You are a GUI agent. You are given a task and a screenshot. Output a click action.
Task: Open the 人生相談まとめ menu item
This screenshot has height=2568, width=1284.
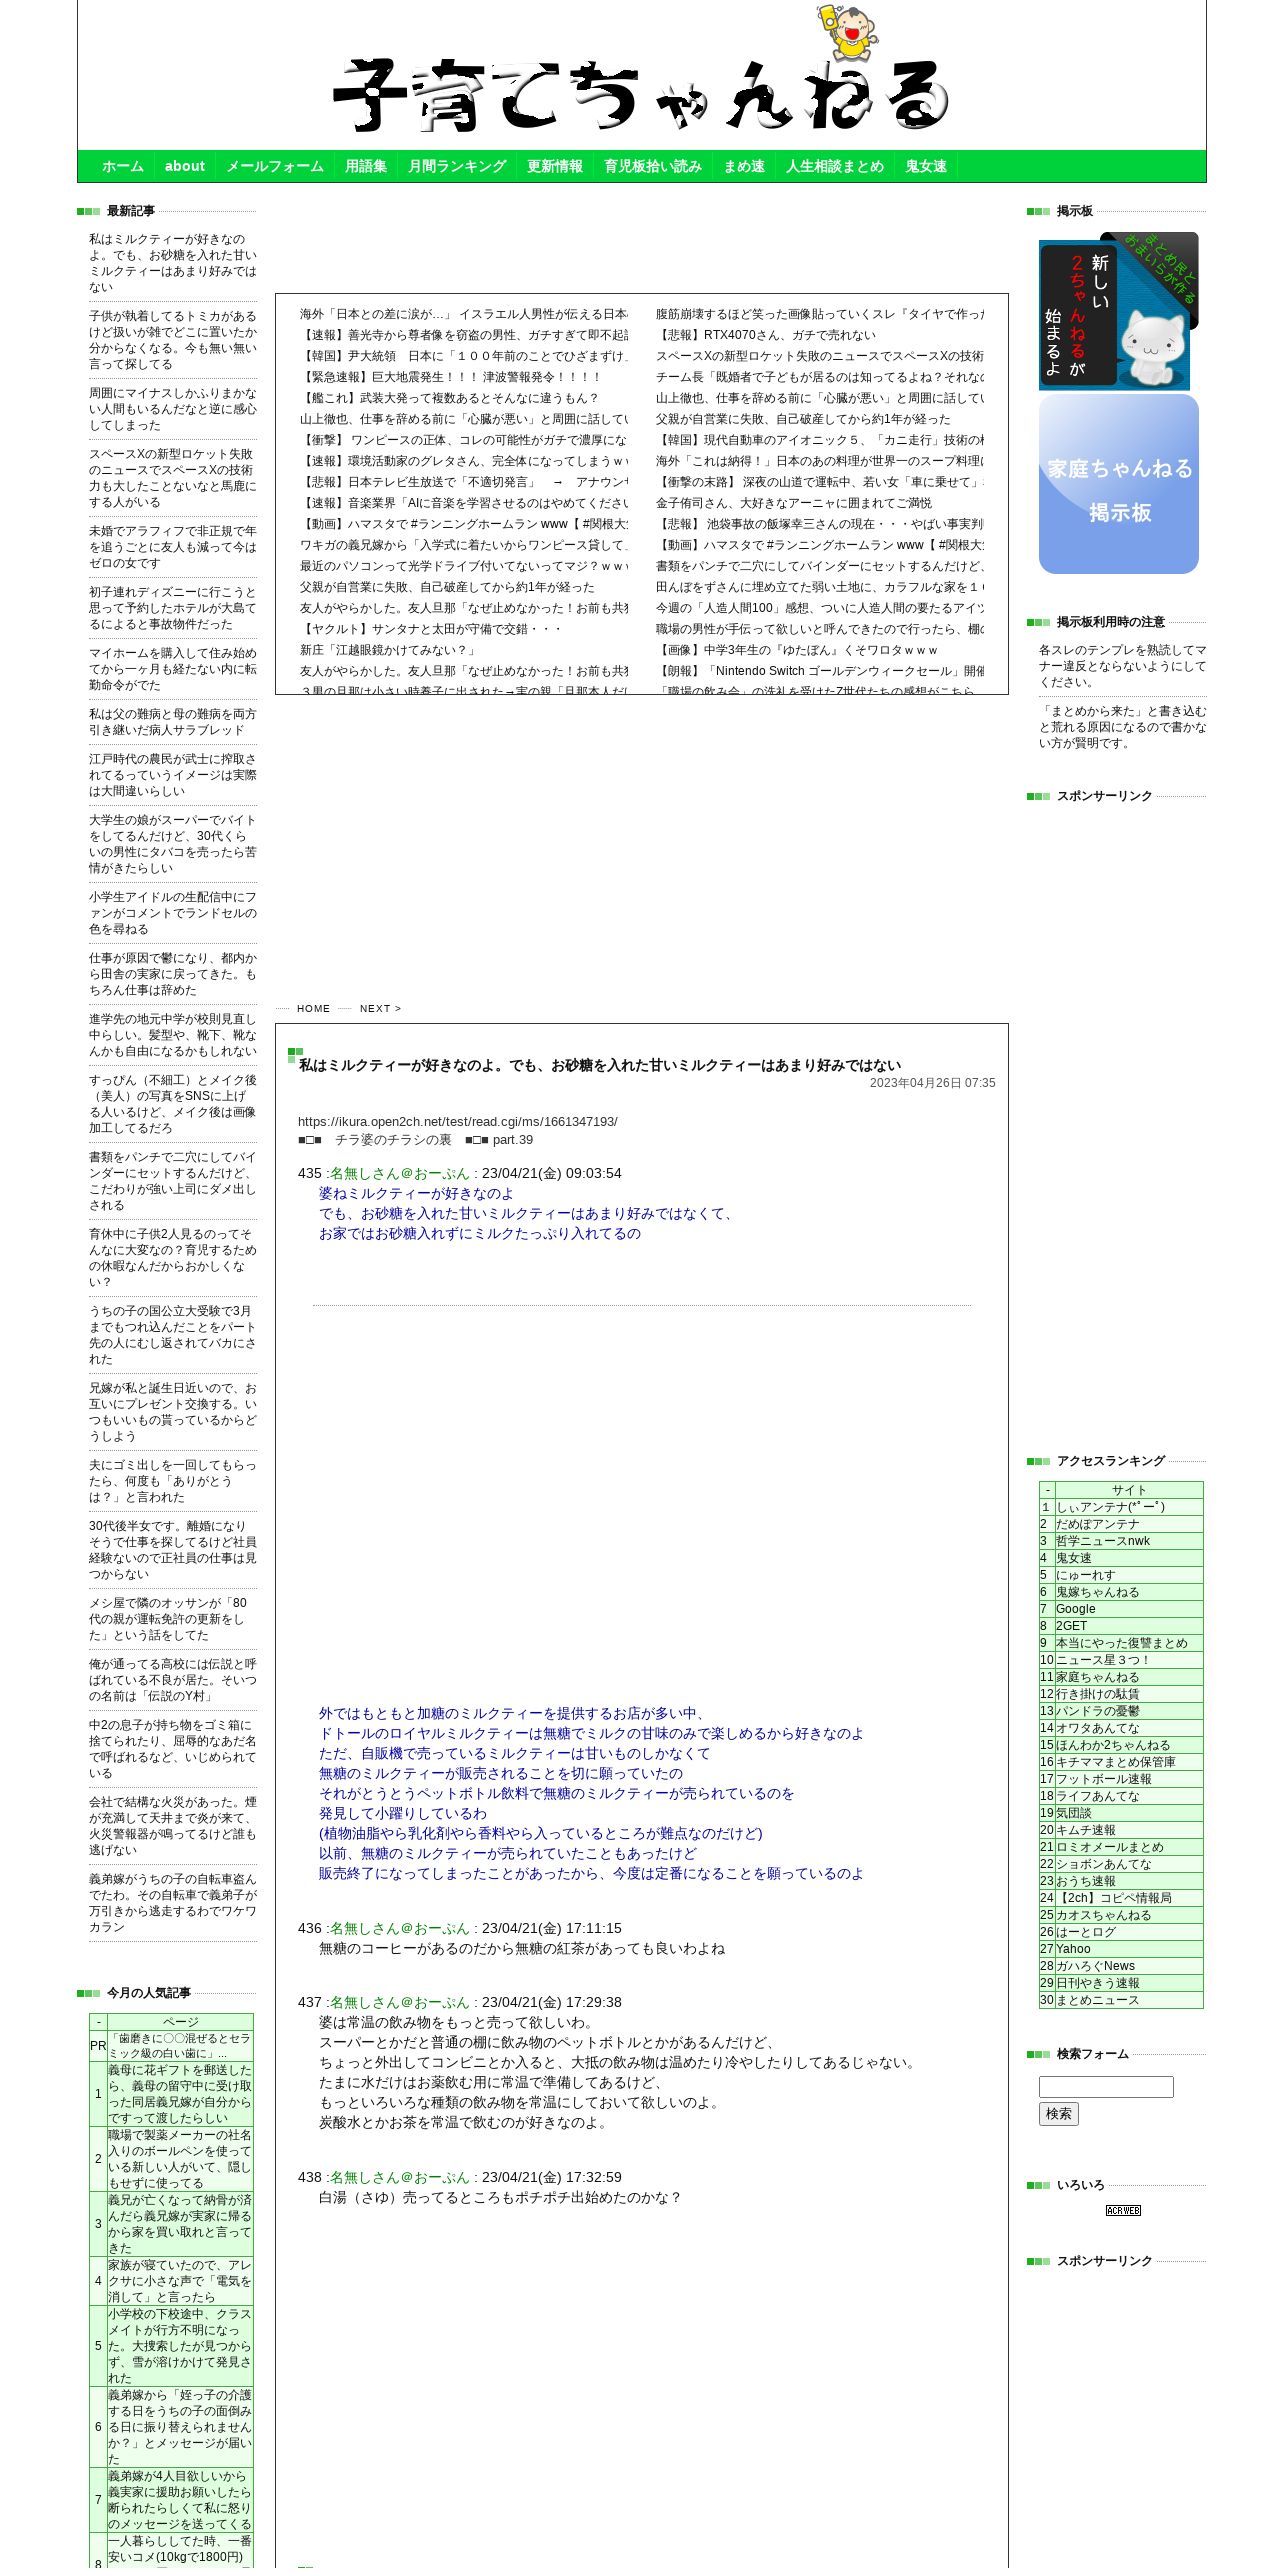tap(835, 166)
